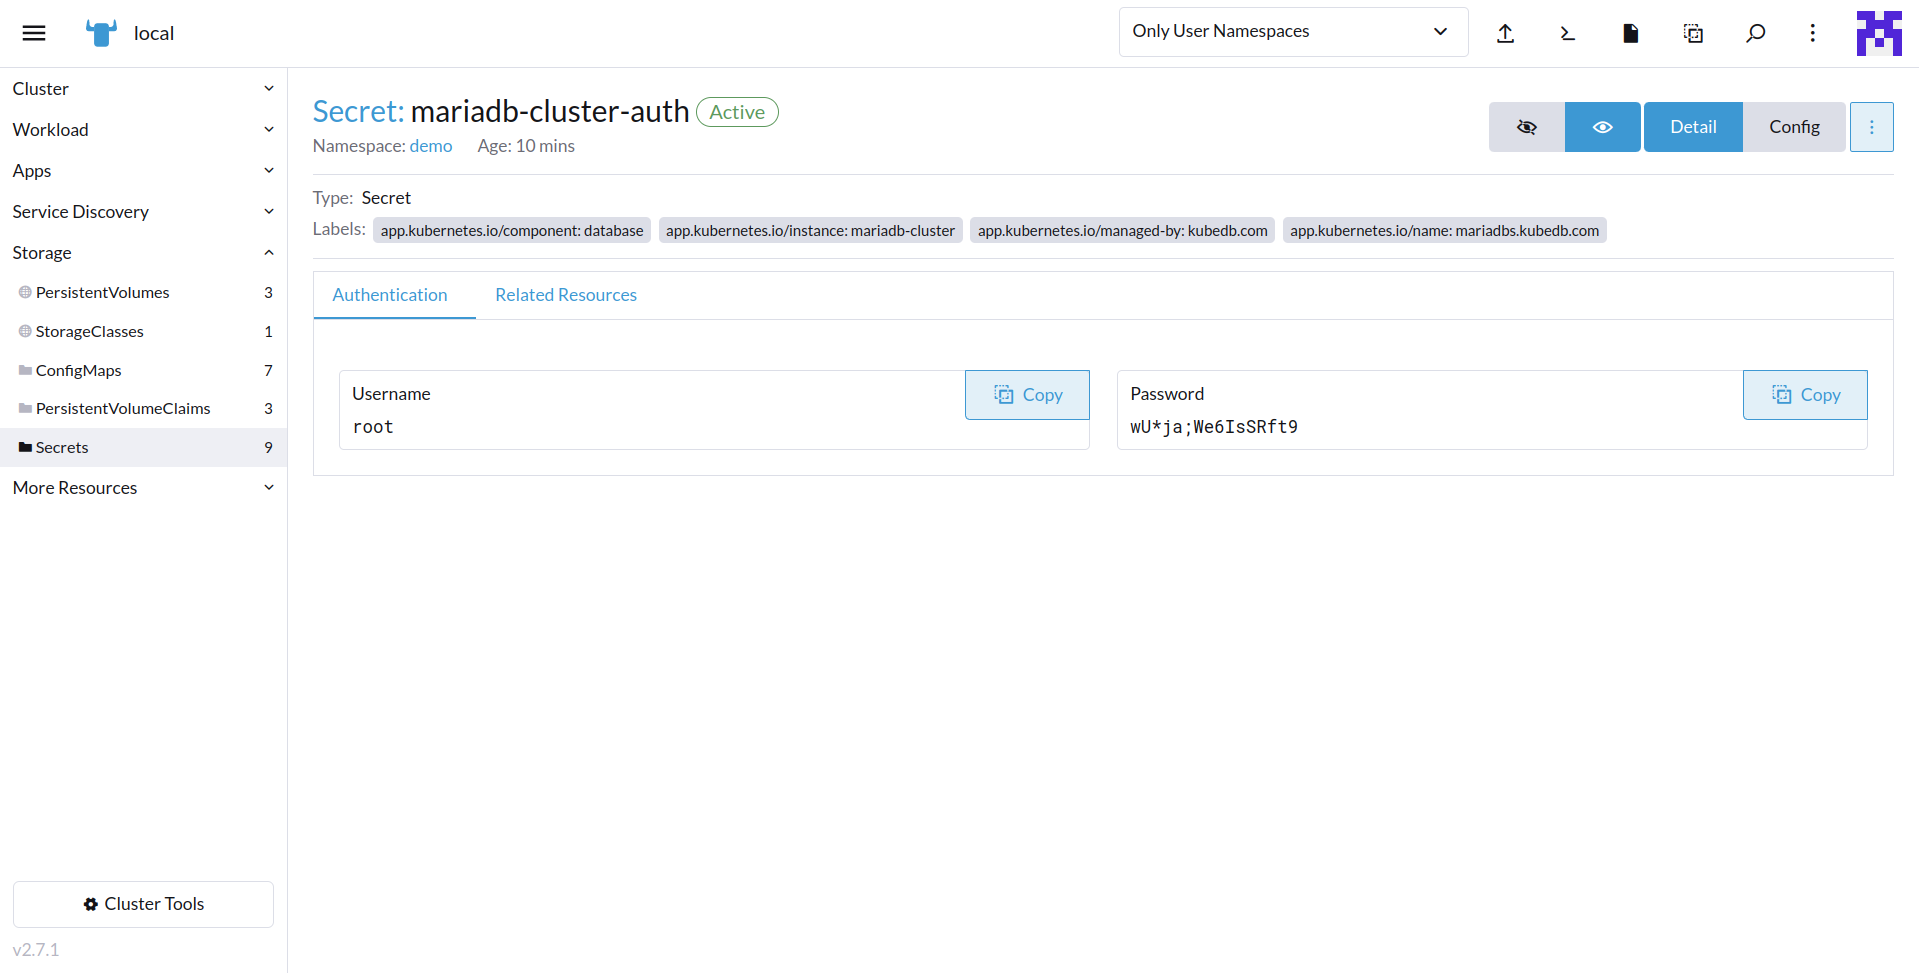Open the header three-dot more menu
Image resolution: width=1920 pixels, height=973 pixels.
tap(1812, 33)
